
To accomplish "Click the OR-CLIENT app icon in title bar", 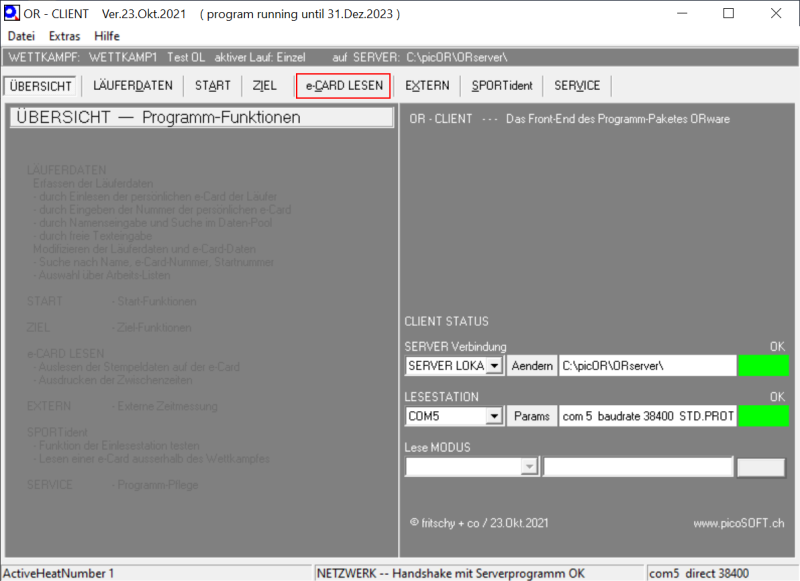I will point(14,13).
